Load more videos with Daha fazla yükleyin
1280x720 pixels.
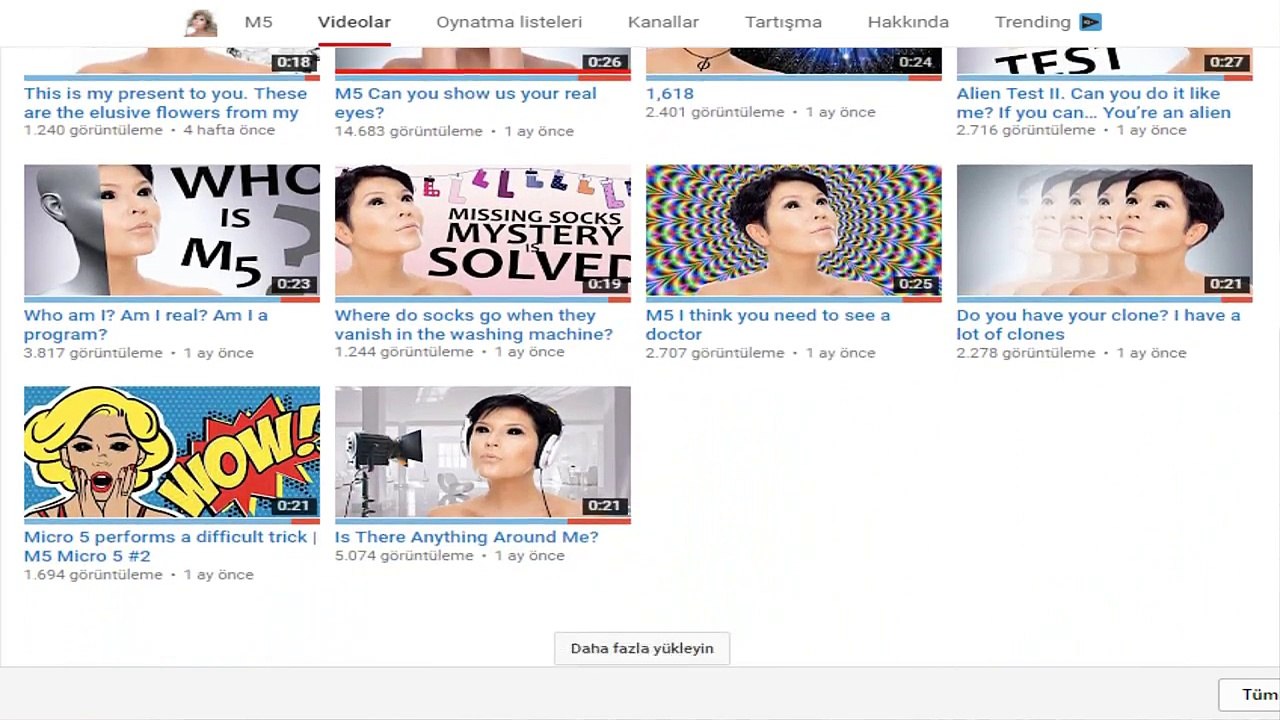coord(642,648)
